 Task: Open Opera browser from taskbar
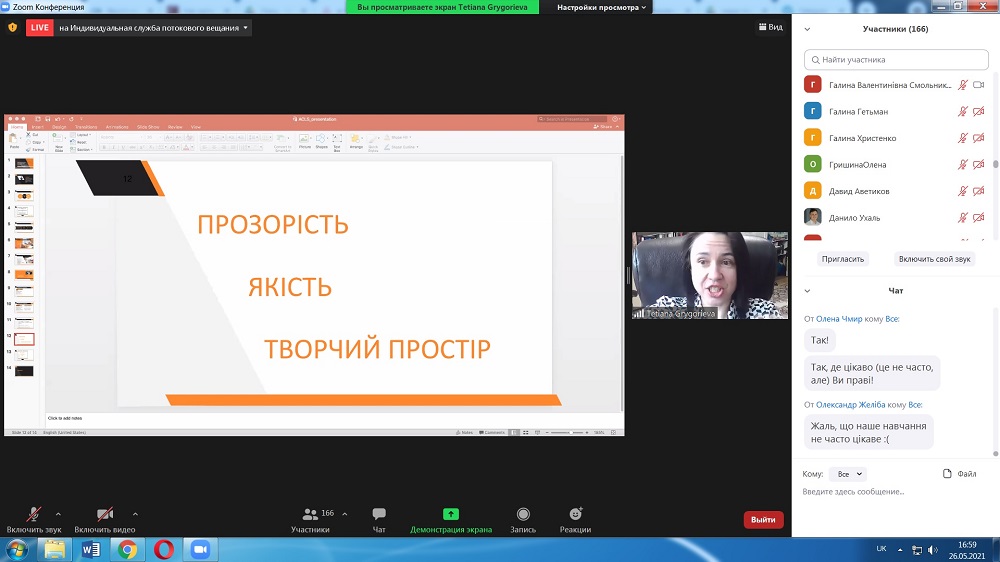(x=164, y=549)
